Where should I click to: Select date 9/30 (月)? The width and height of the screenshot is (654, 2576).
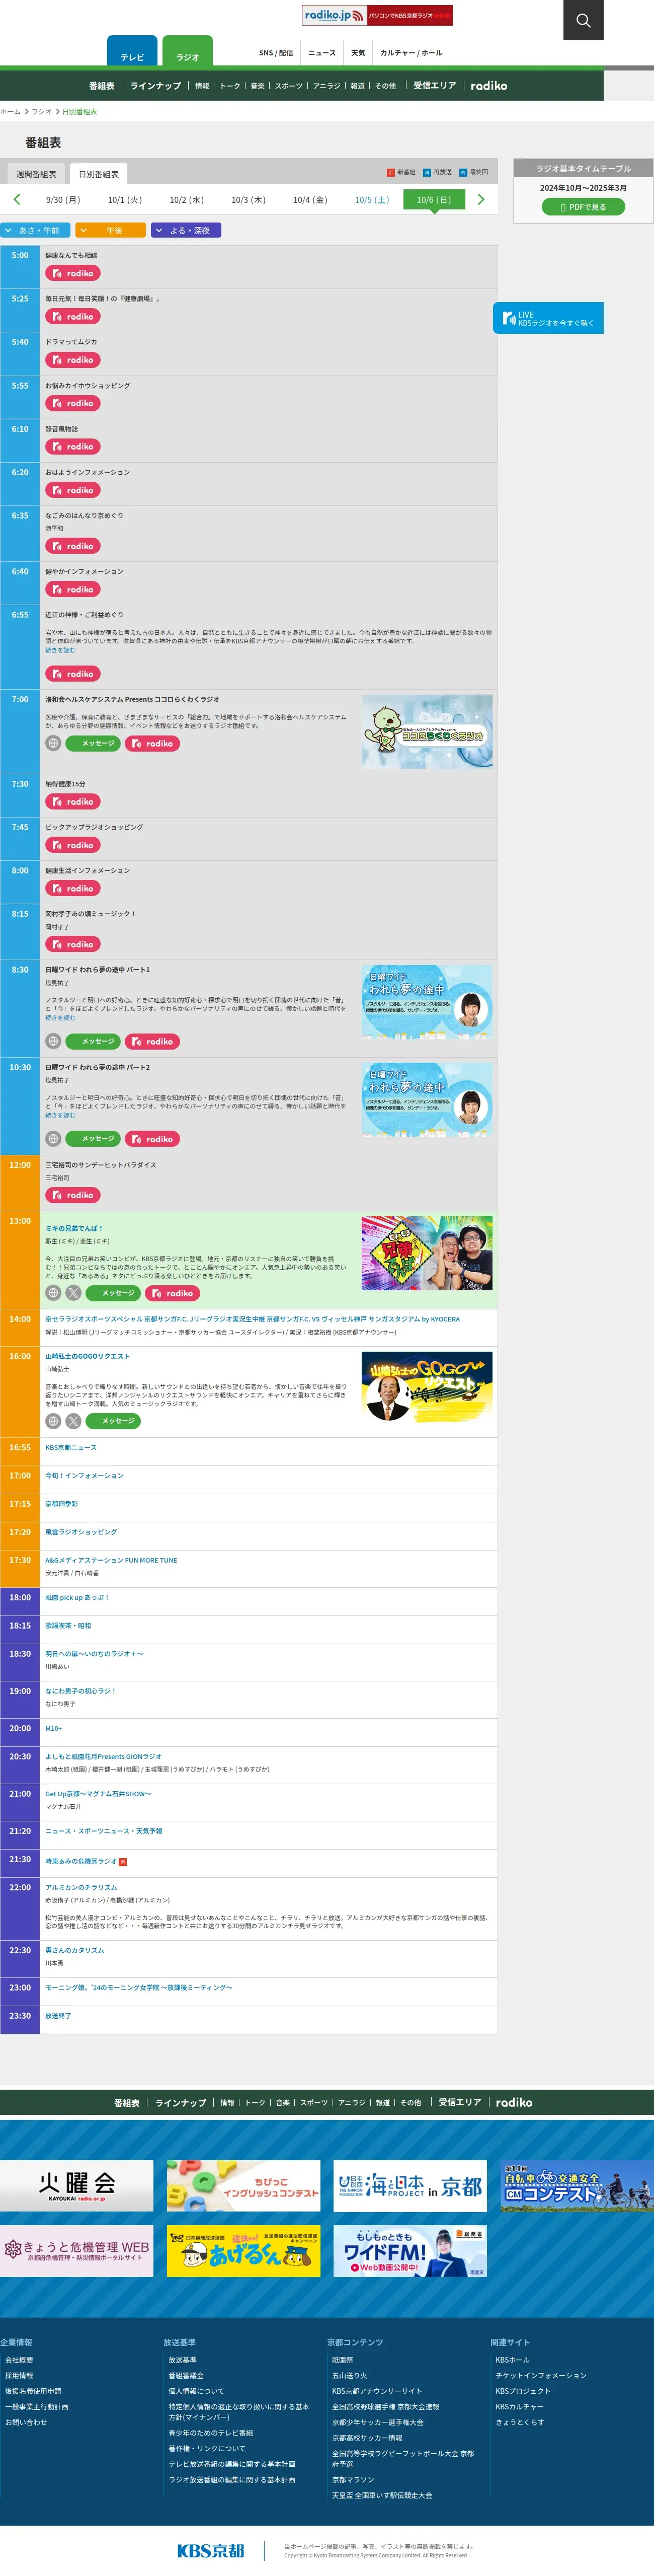pos(63,200)
